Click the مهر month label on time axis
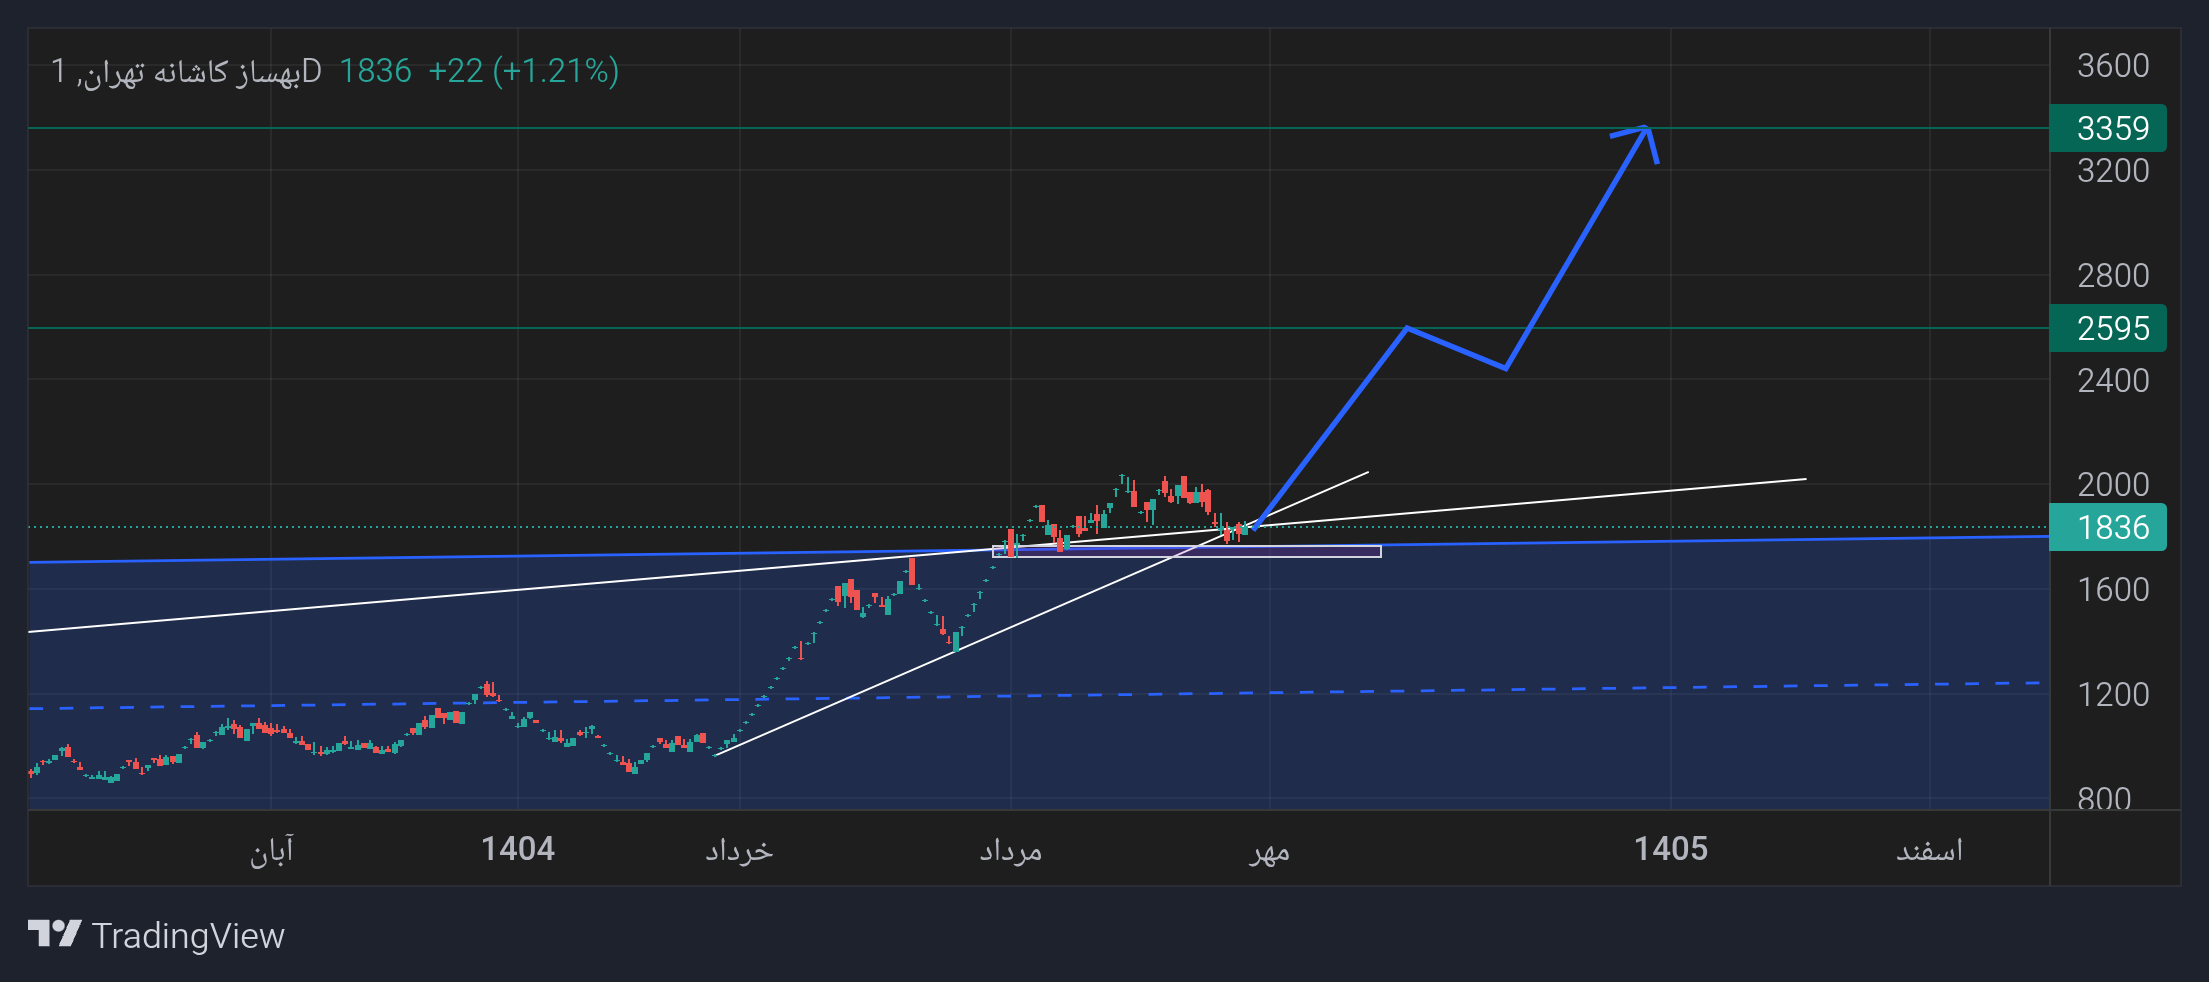 pyautogui.click(x=1269, y=851)
